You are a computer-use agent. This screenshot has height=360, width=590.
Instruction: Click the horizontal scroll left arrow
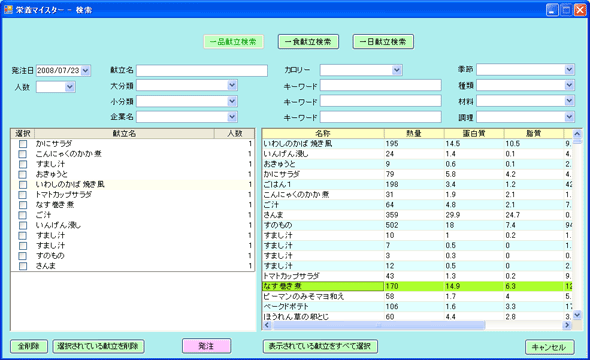tap(267, 325)
